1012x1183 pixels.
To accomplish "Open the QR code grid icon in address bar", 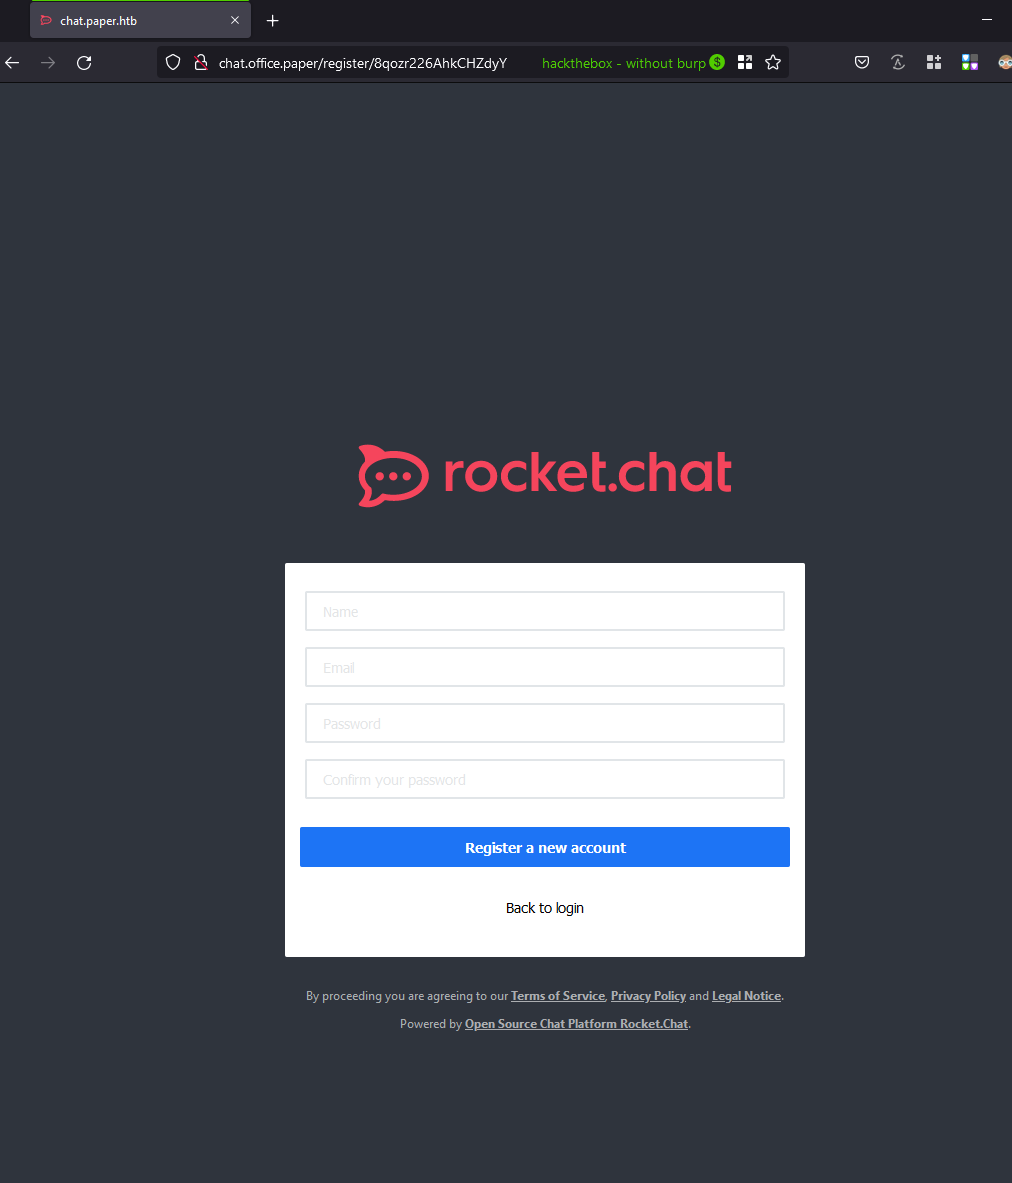I will (x=745, y=63).
